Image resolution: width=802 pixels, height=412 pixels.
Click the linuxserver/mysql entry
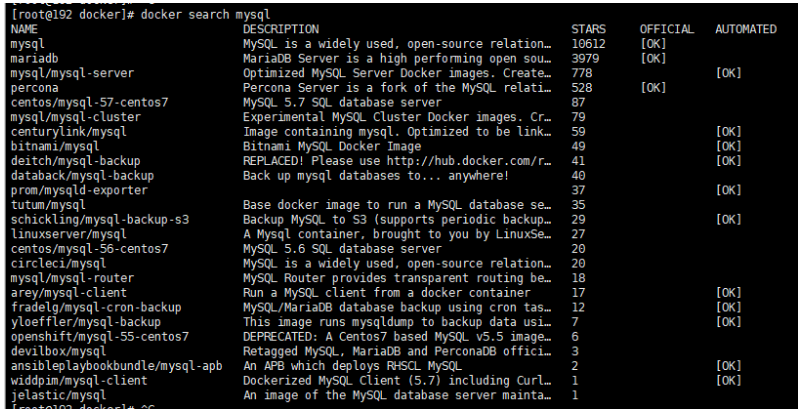point(69,234)
